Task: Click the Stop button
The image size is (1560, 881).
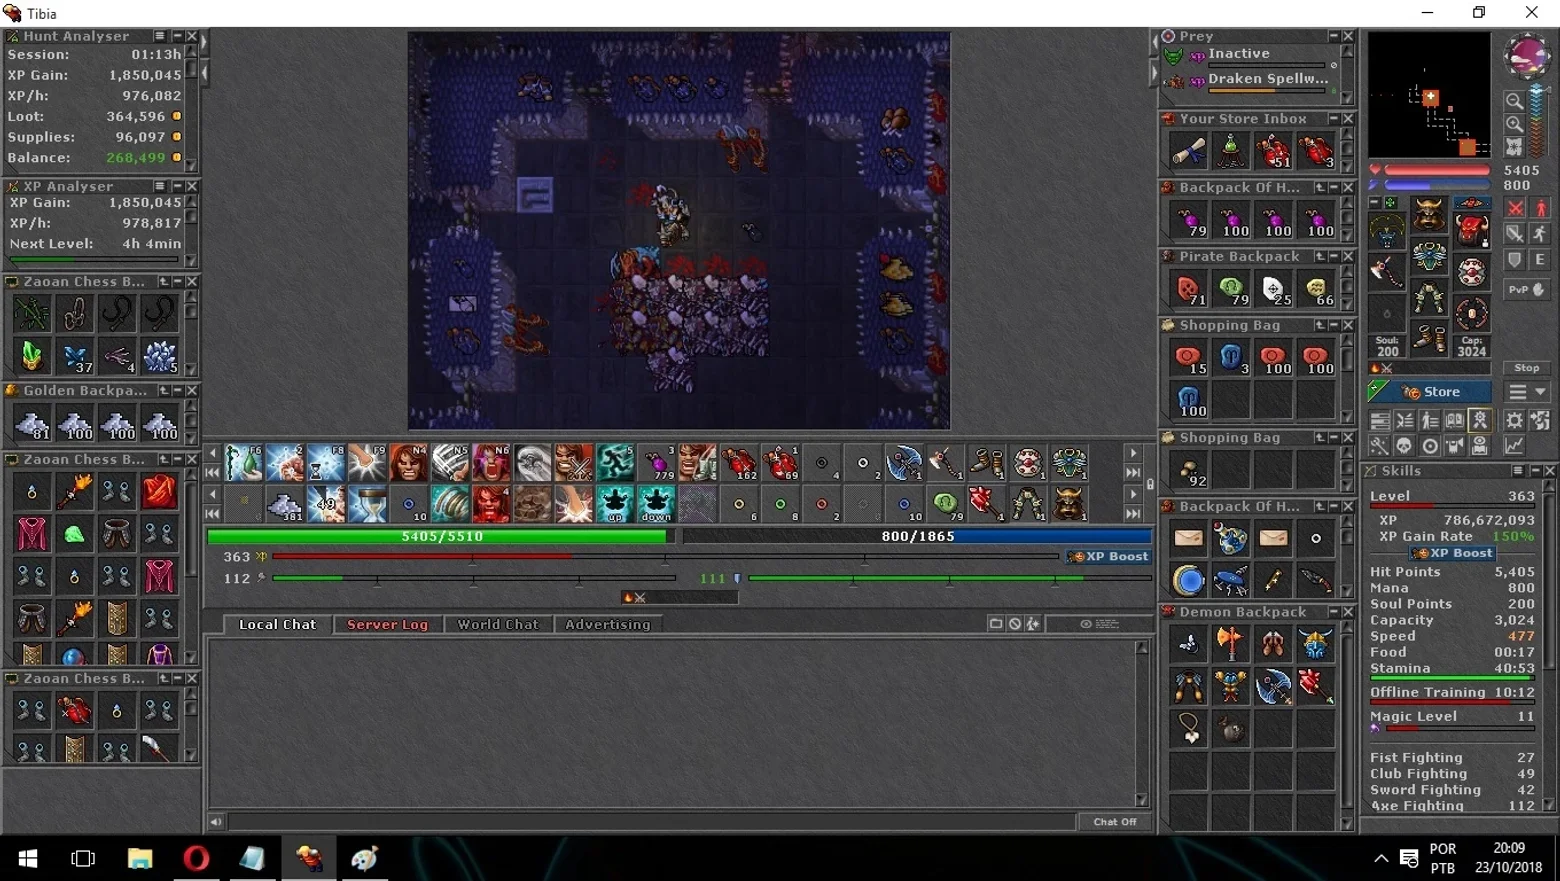Action: (1526, 368)
